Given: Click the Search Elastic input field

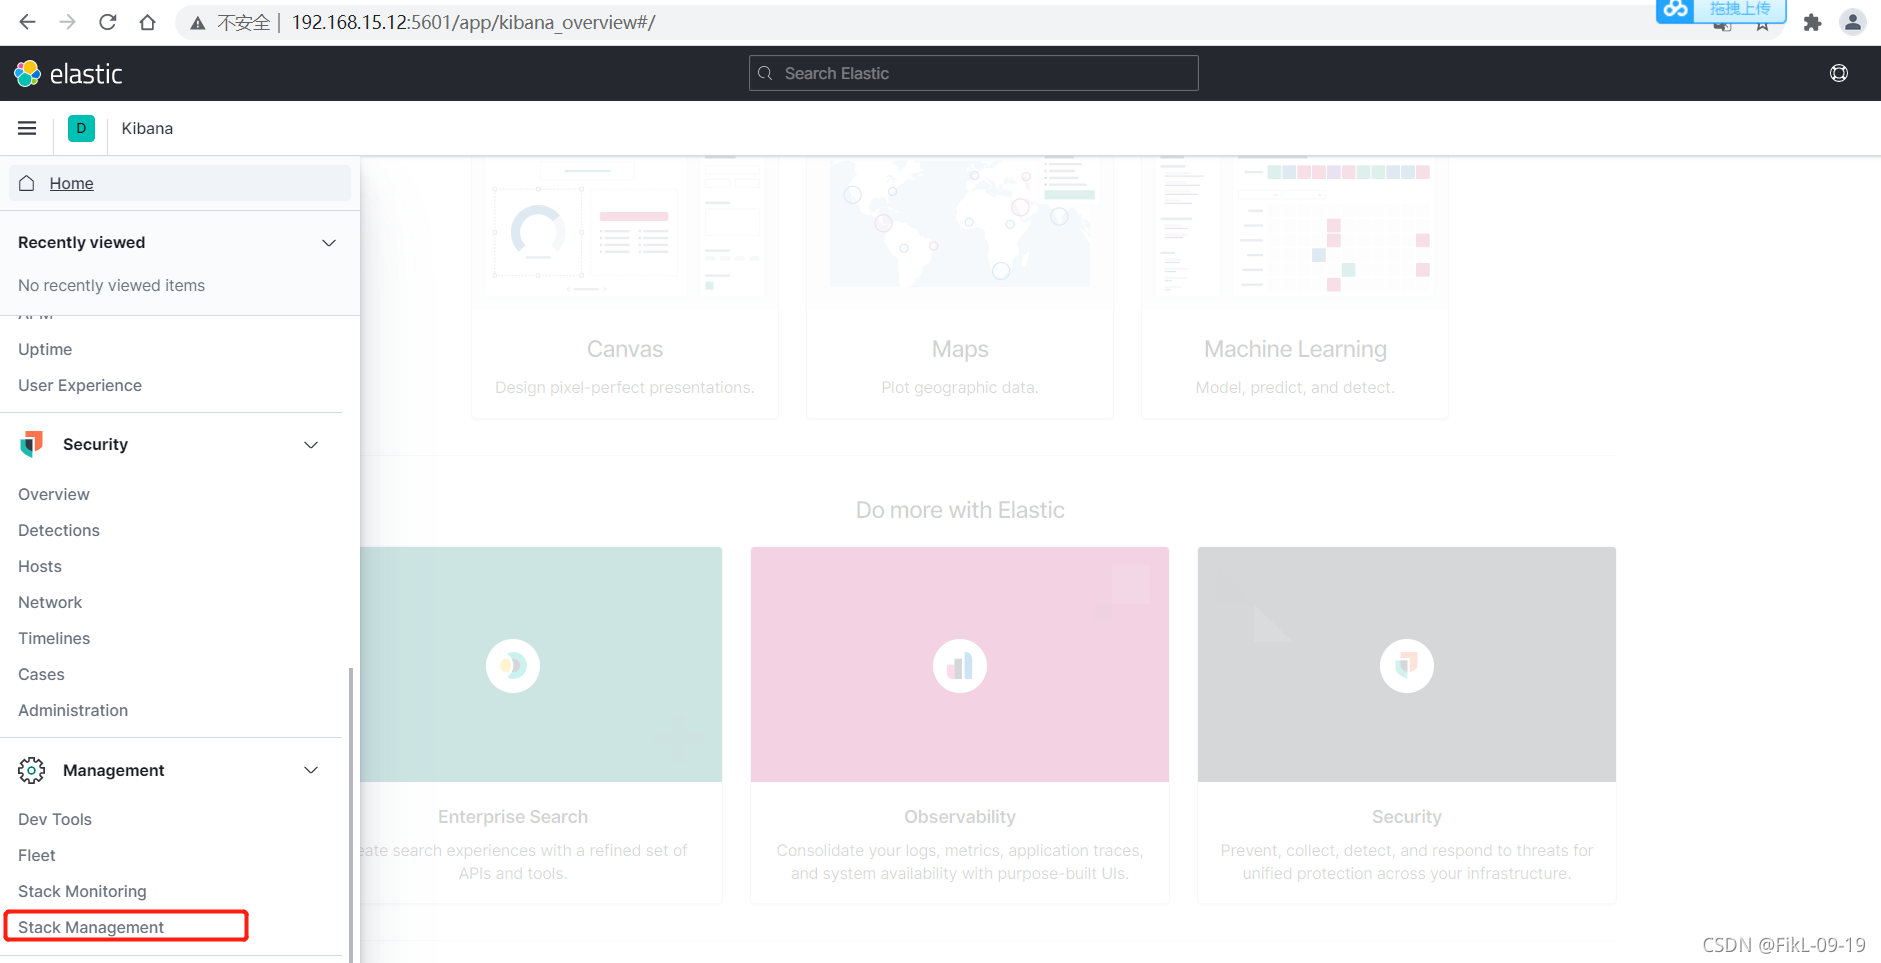Looking at the screenshot, I should (973, 73).
